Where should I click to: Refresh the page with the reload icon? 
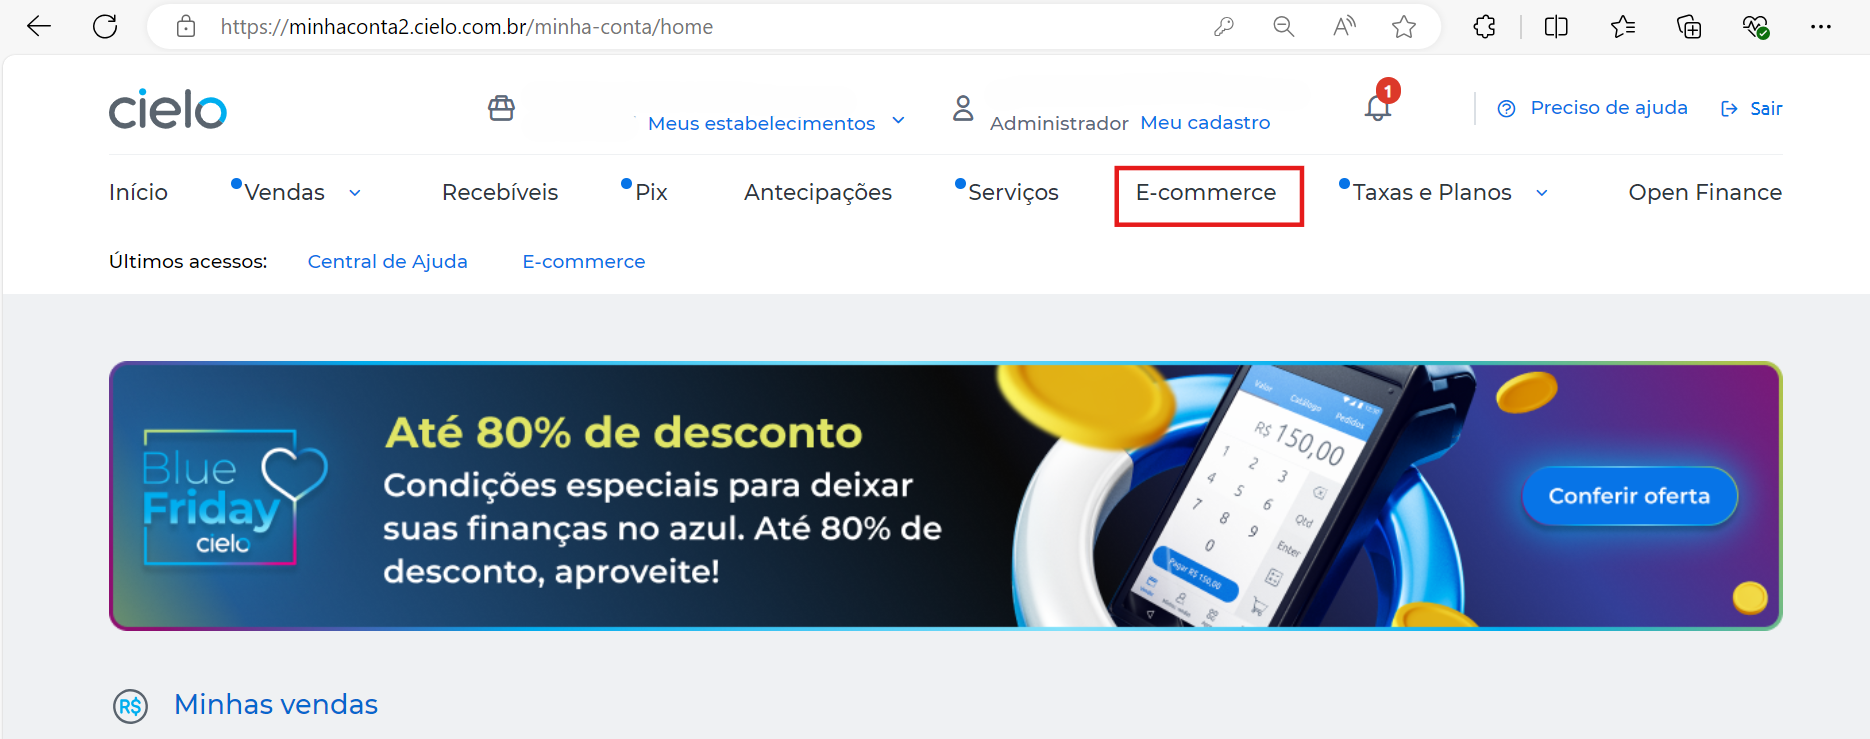105,27
